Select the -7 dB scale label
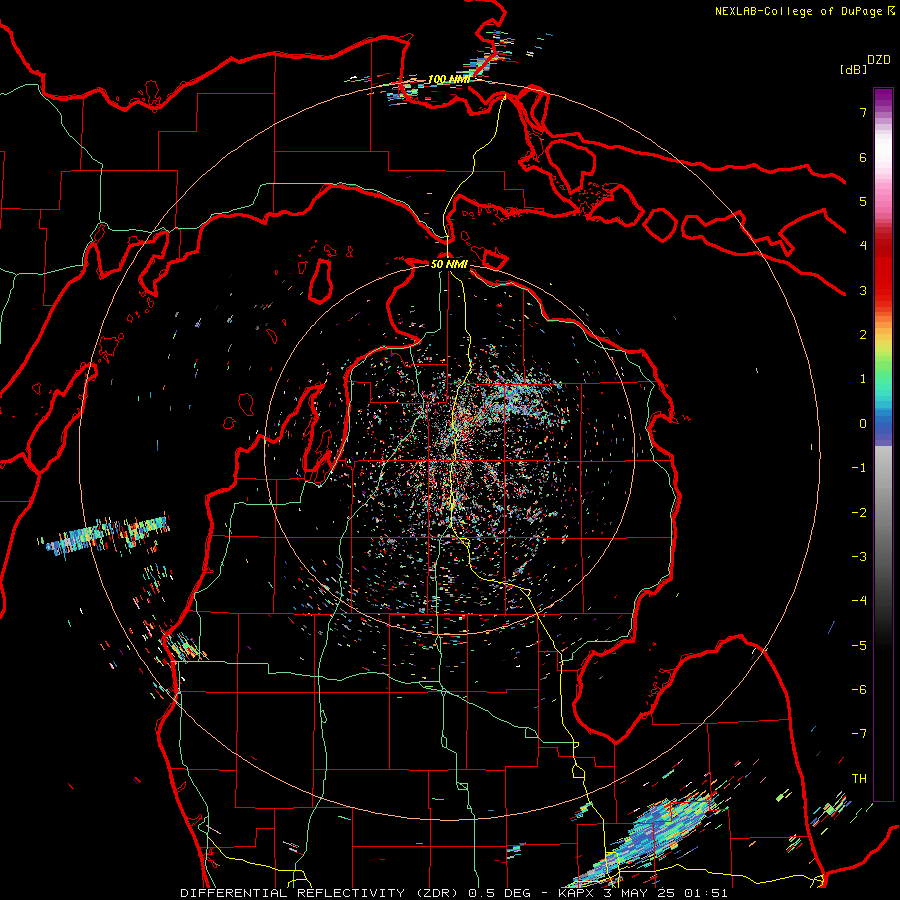900x900 pixels. (859, 734)
